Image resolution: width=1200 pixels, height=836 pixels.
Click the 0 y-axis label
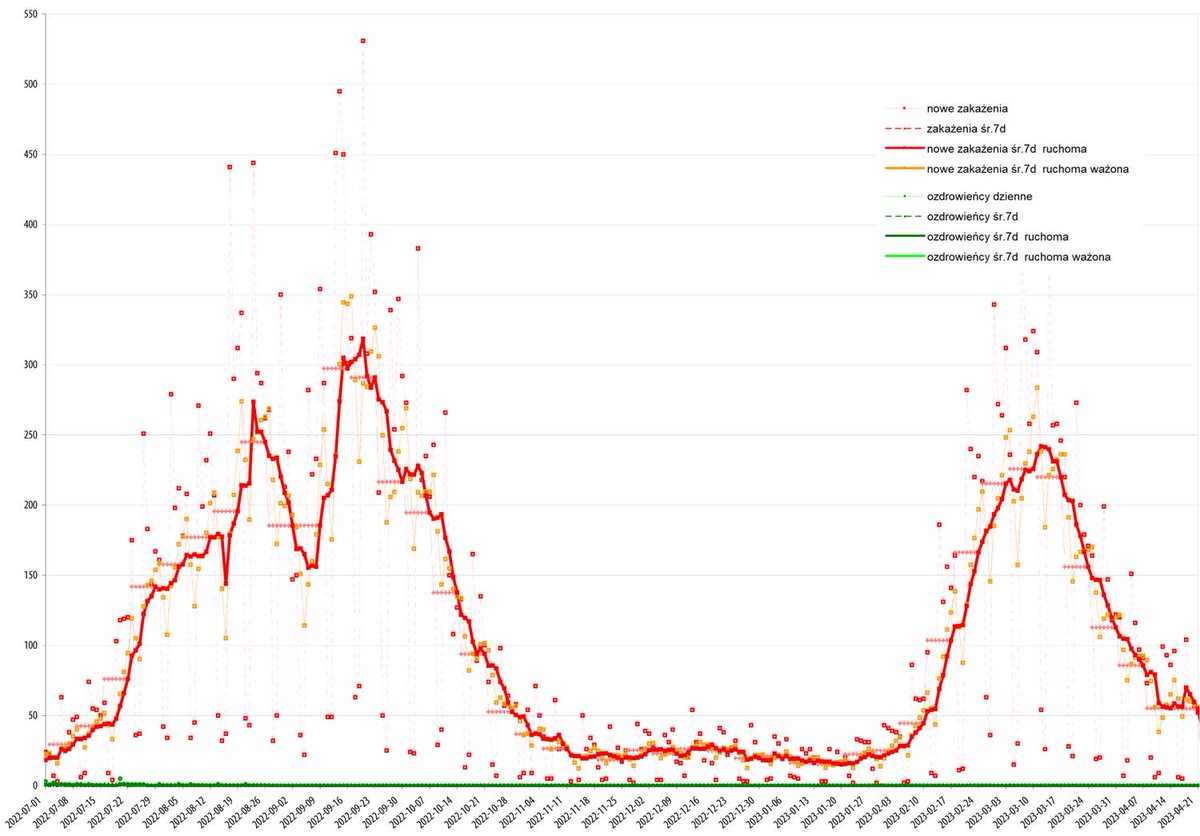click(x=34, y=786)
